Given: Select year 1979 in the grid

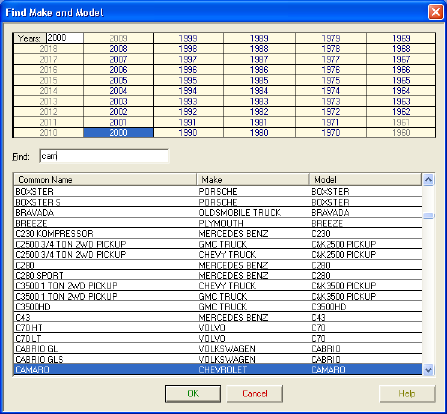Looking at the screenshot, I should 331,38.
